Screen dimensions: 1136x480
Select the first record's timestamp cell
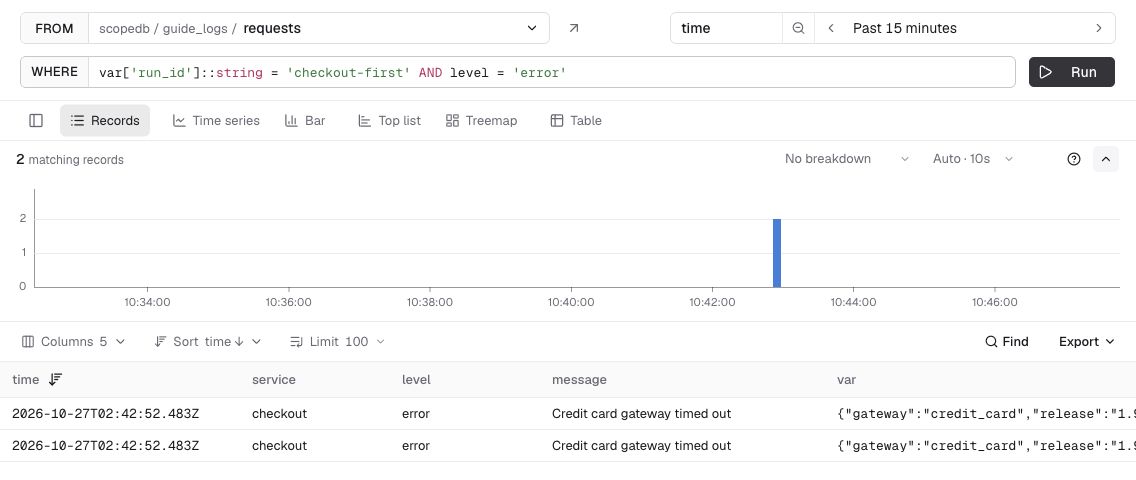click(x=105, y=414)
